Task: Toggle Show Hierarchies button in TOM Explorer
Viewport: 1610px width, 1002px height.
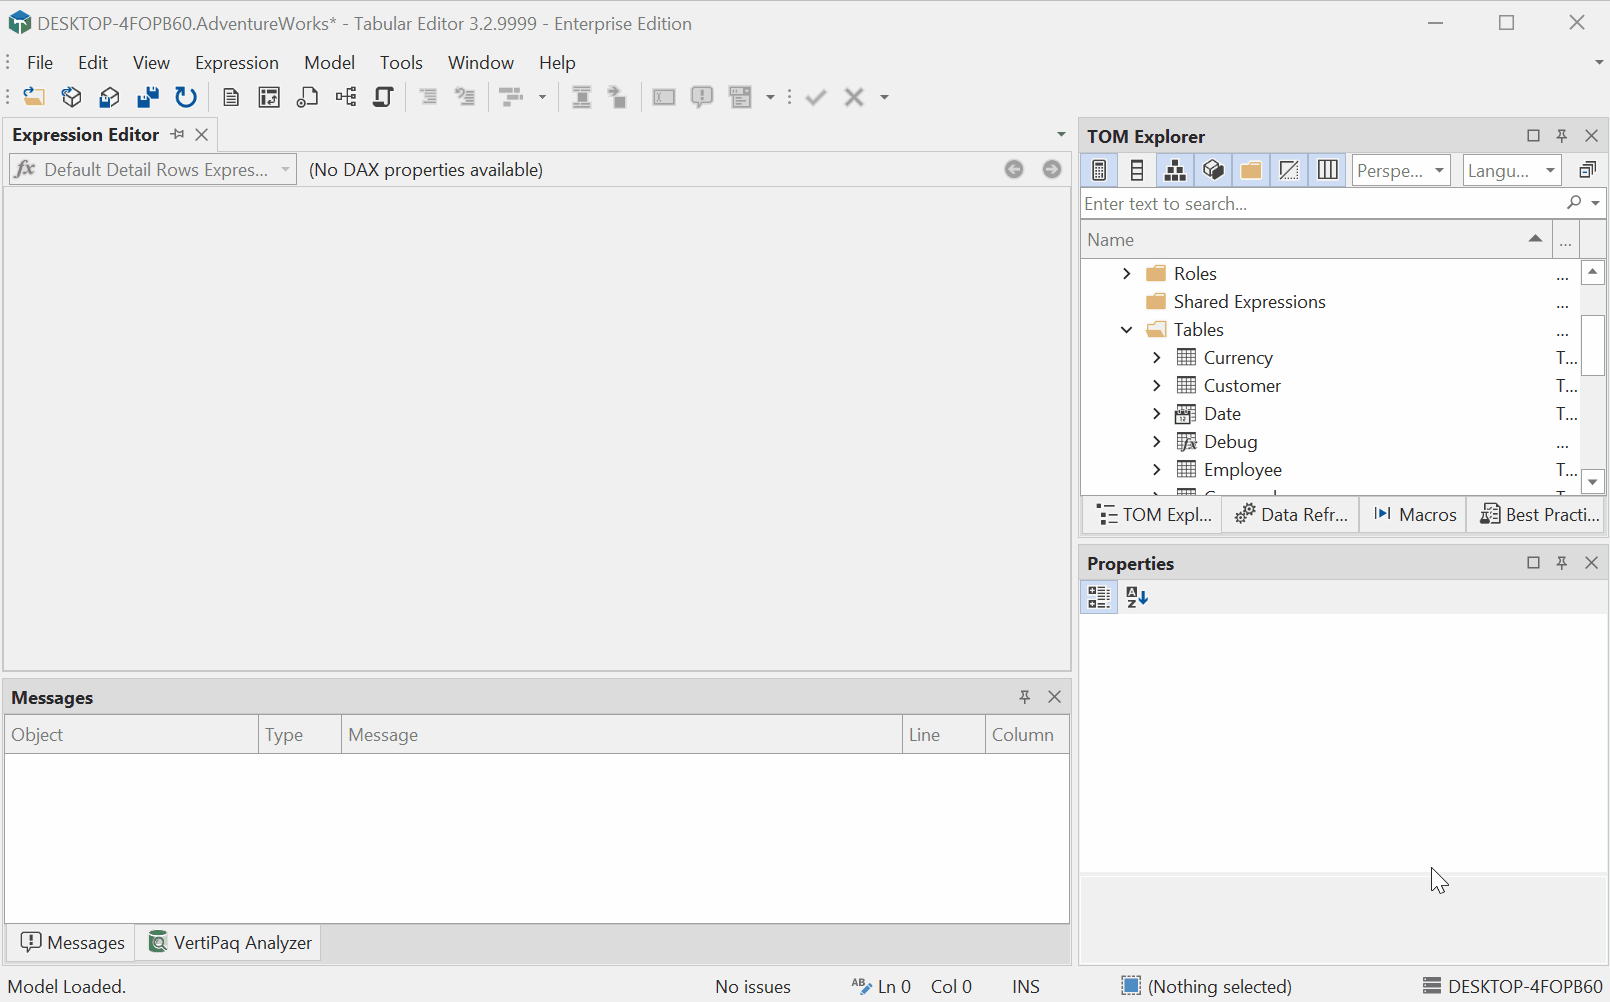Action: click(x=1175, y=170)
